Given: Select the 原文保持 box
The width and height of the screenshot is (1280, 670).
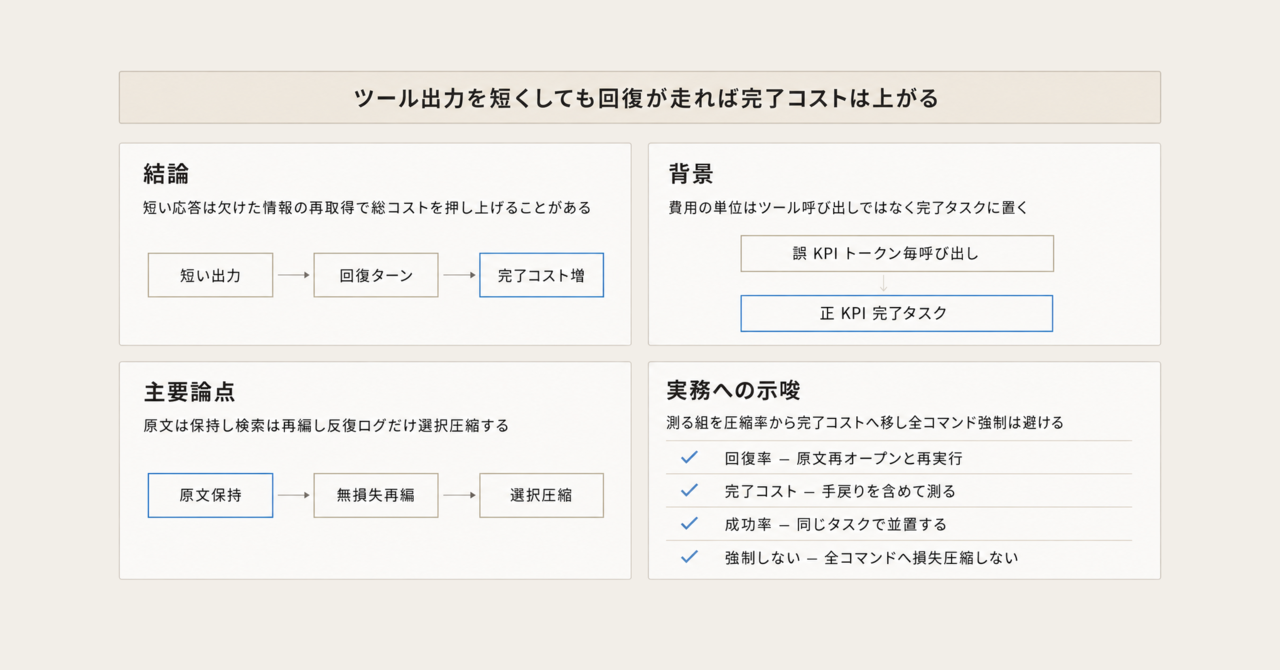Looking at the screenshot, I should click(210, 495).
